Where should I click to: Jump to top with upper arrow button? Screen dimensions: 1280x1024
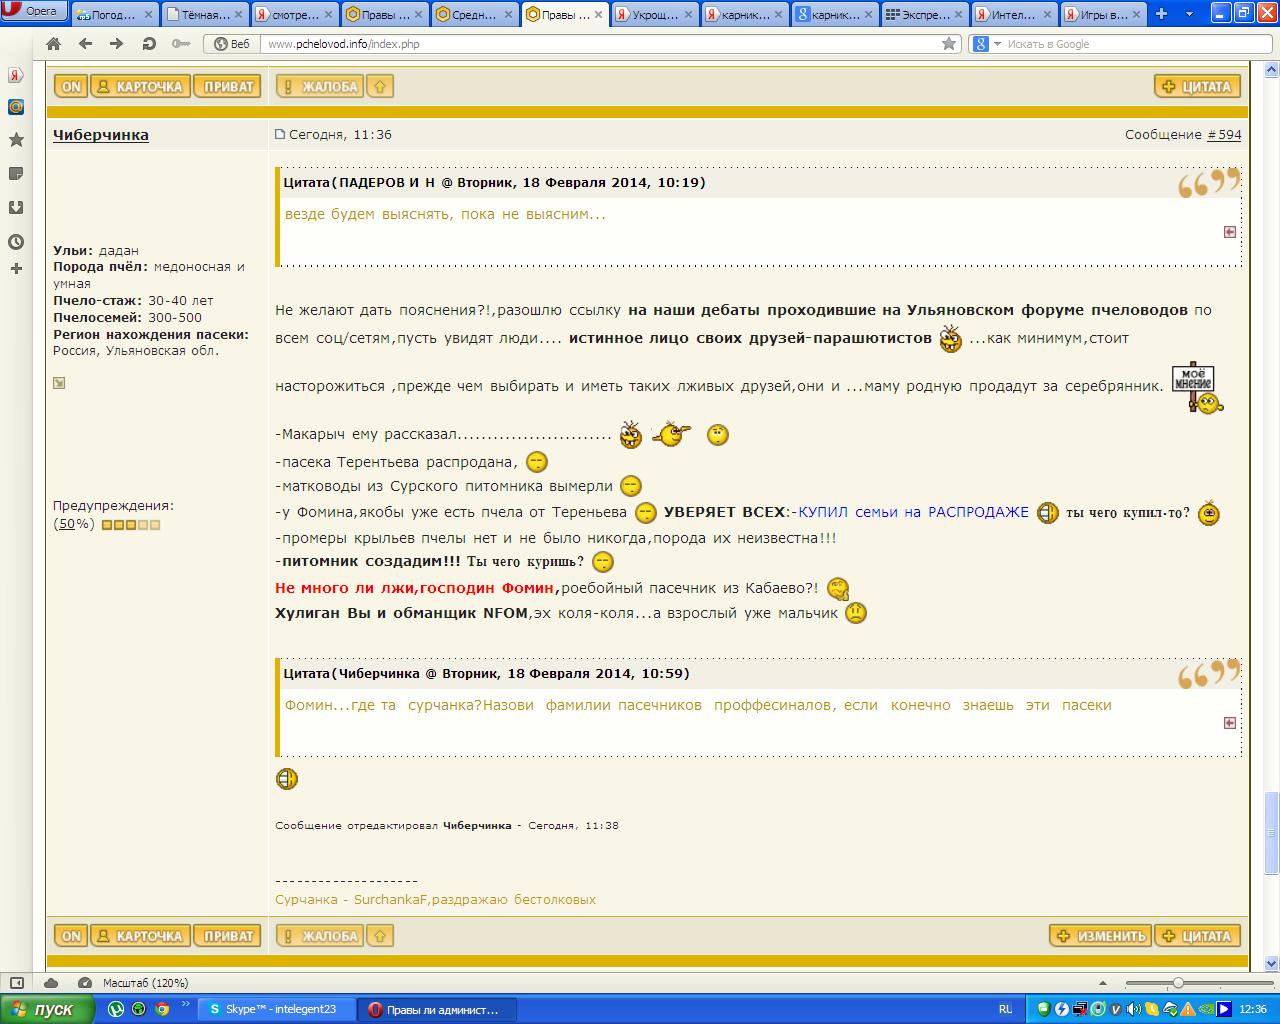coord(379,87)
